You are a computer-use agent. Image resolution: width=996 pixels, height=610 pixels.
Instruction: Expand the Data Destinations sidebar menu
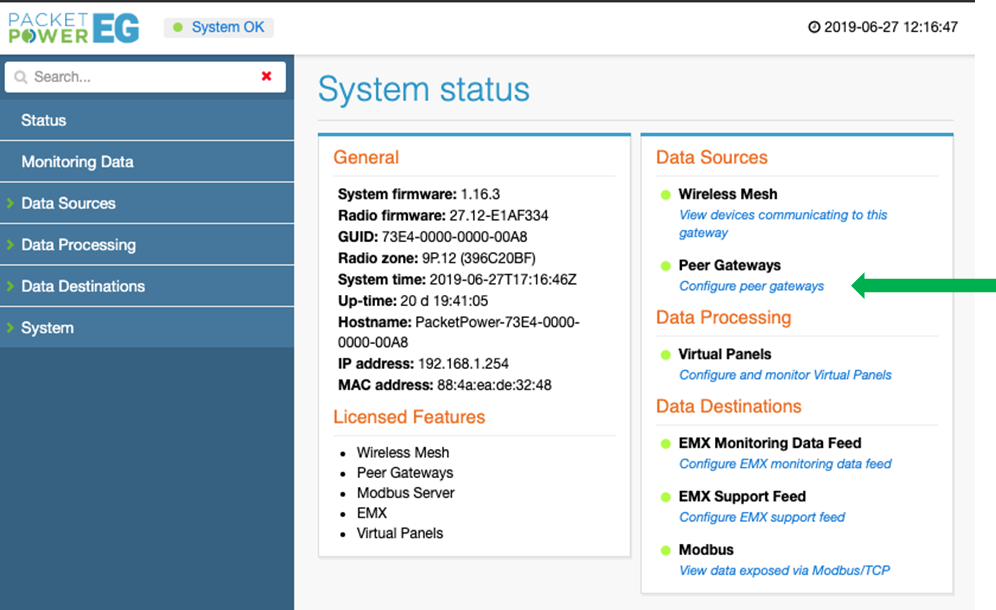coord(83,286)
